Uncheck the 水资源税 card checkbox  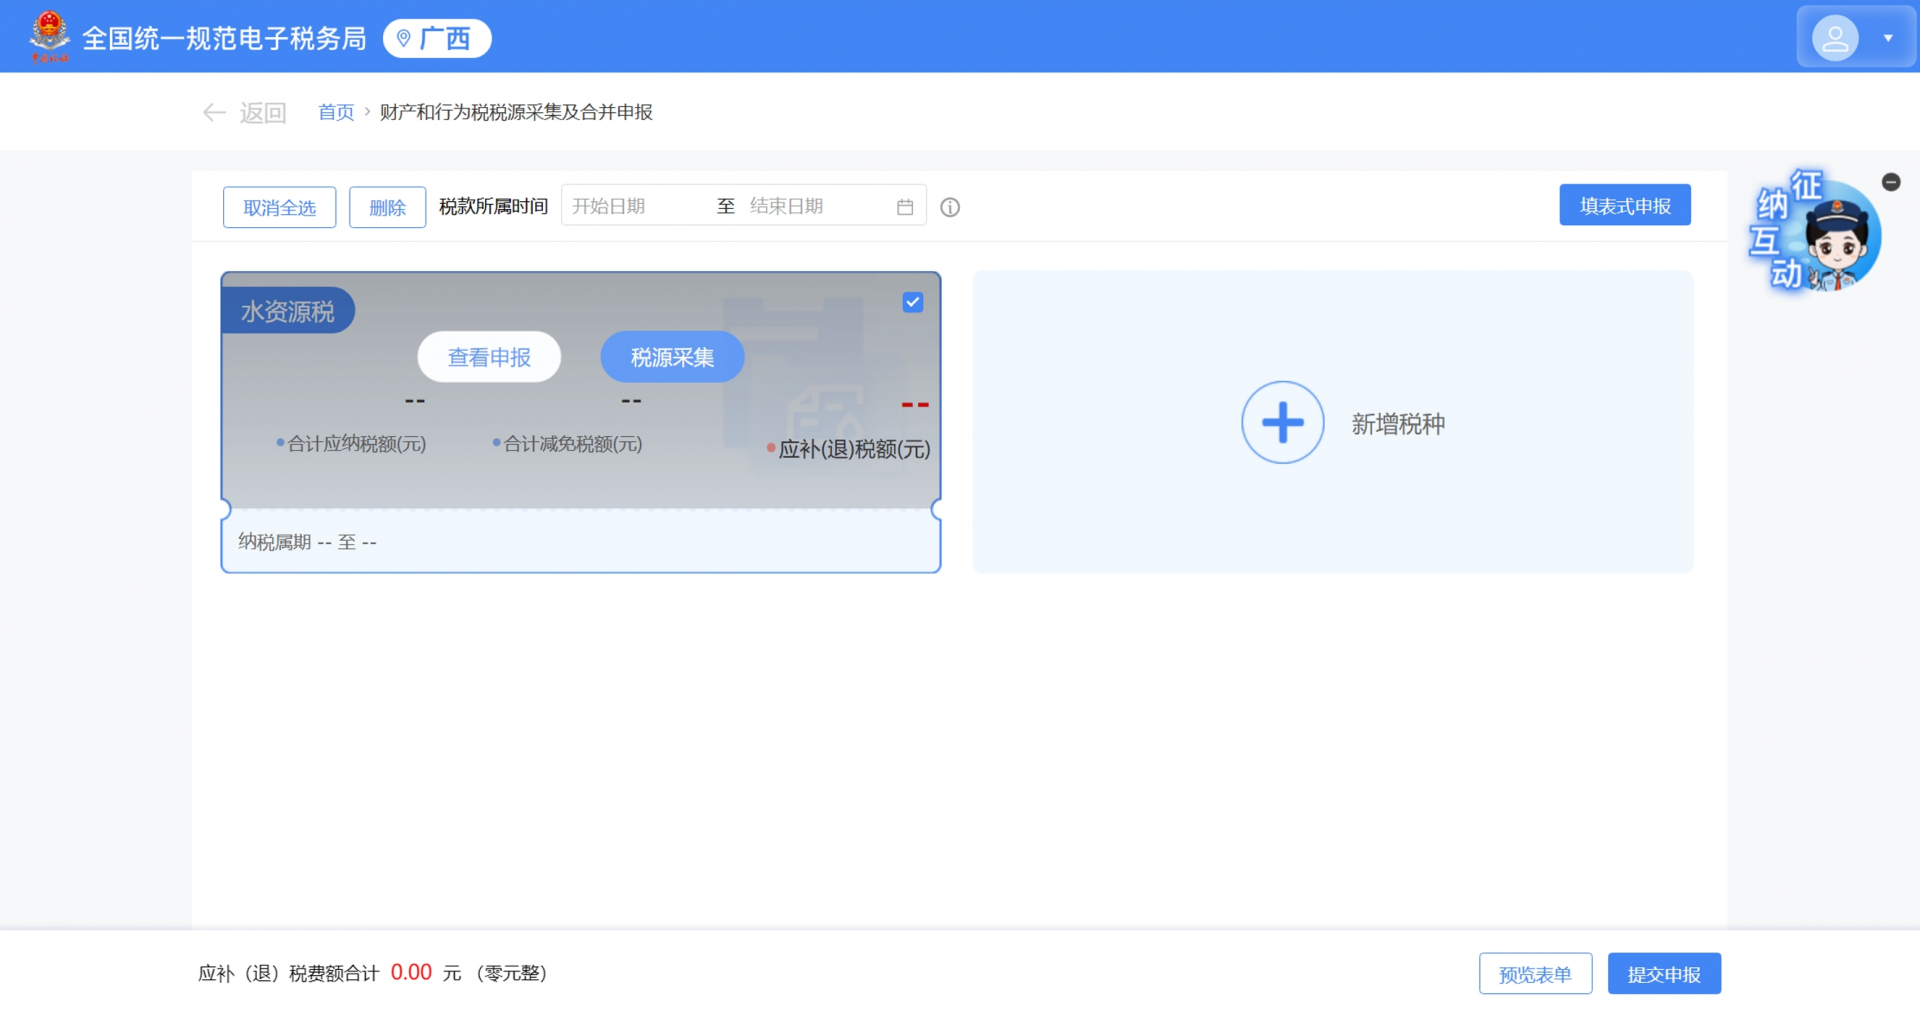pyautogui.click(x=912, y=302)
